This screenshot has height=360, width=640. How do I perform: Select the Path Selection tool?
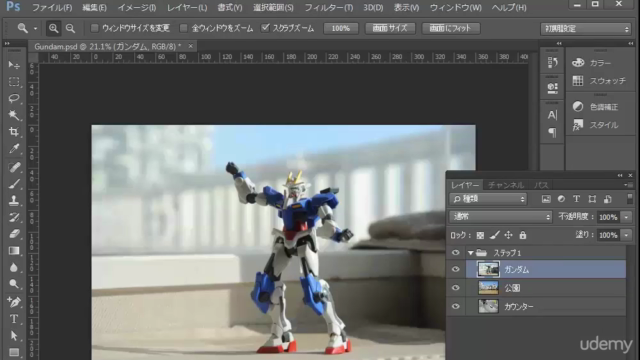(x=14, y=336)
